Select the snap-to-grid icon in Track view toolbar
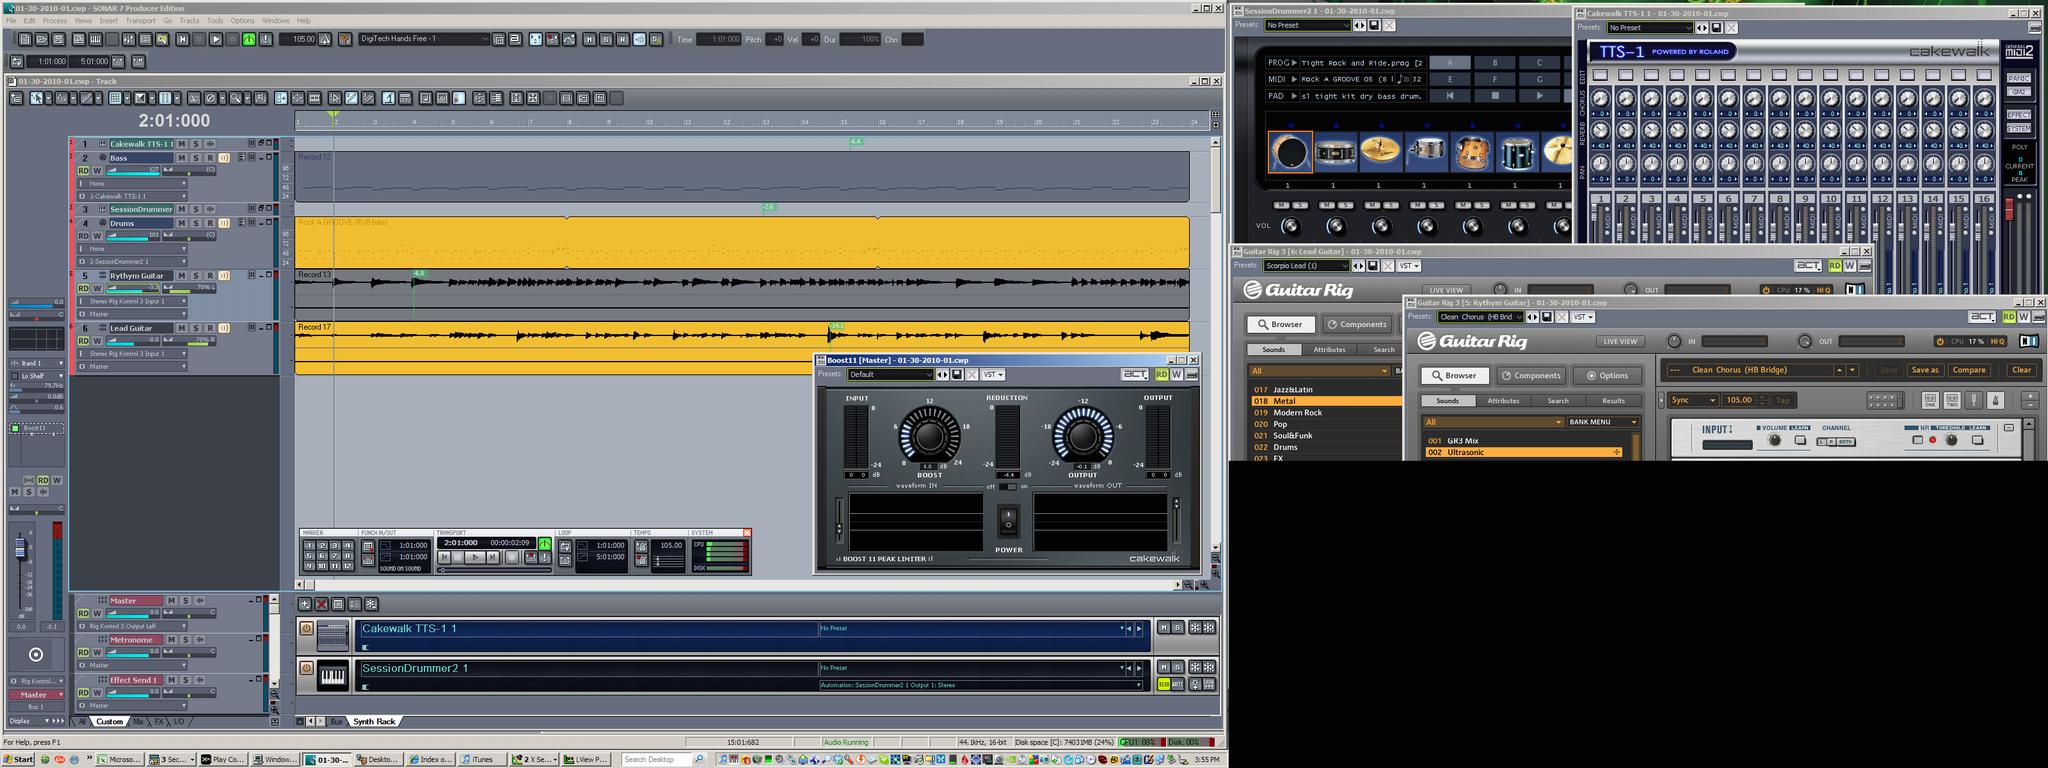 point(115,98)
